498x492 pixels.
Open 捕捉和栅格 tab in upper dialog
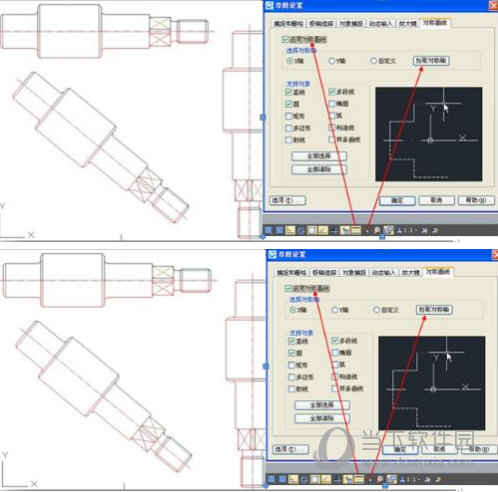coord(289,24)
